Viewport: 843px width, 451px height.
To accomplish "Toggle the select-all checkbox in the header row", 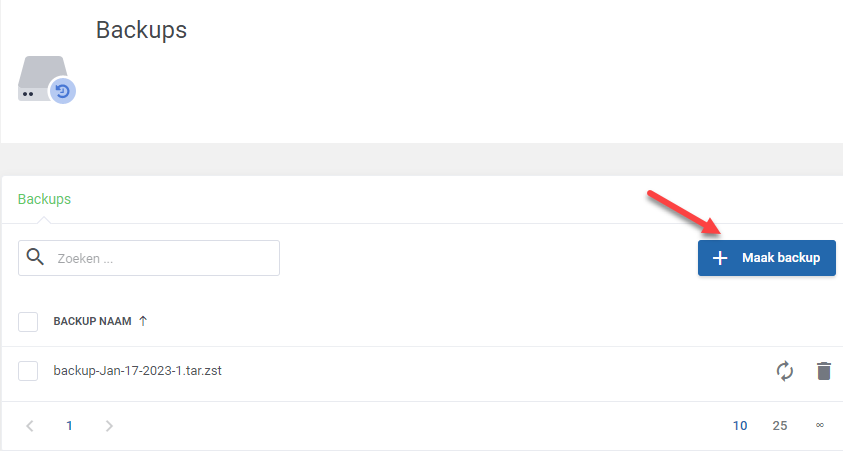I will [x=28, y=321].
